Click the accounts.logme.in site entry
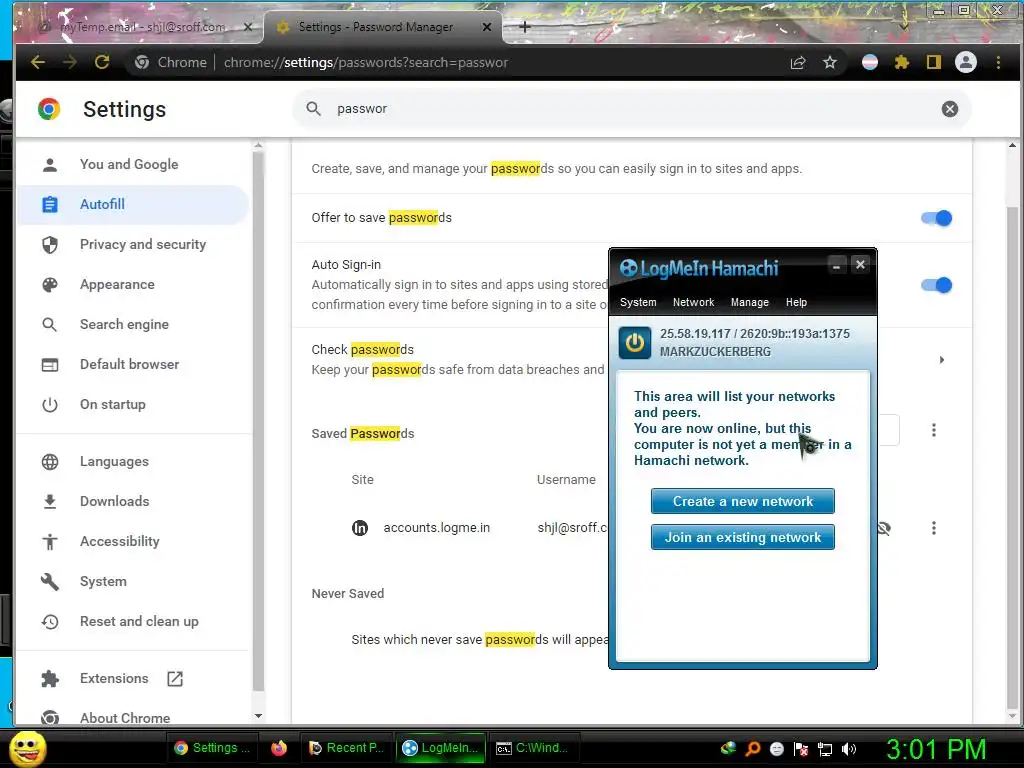The width and height of the screenshot is (1024, 768). [x=436, y=528]
